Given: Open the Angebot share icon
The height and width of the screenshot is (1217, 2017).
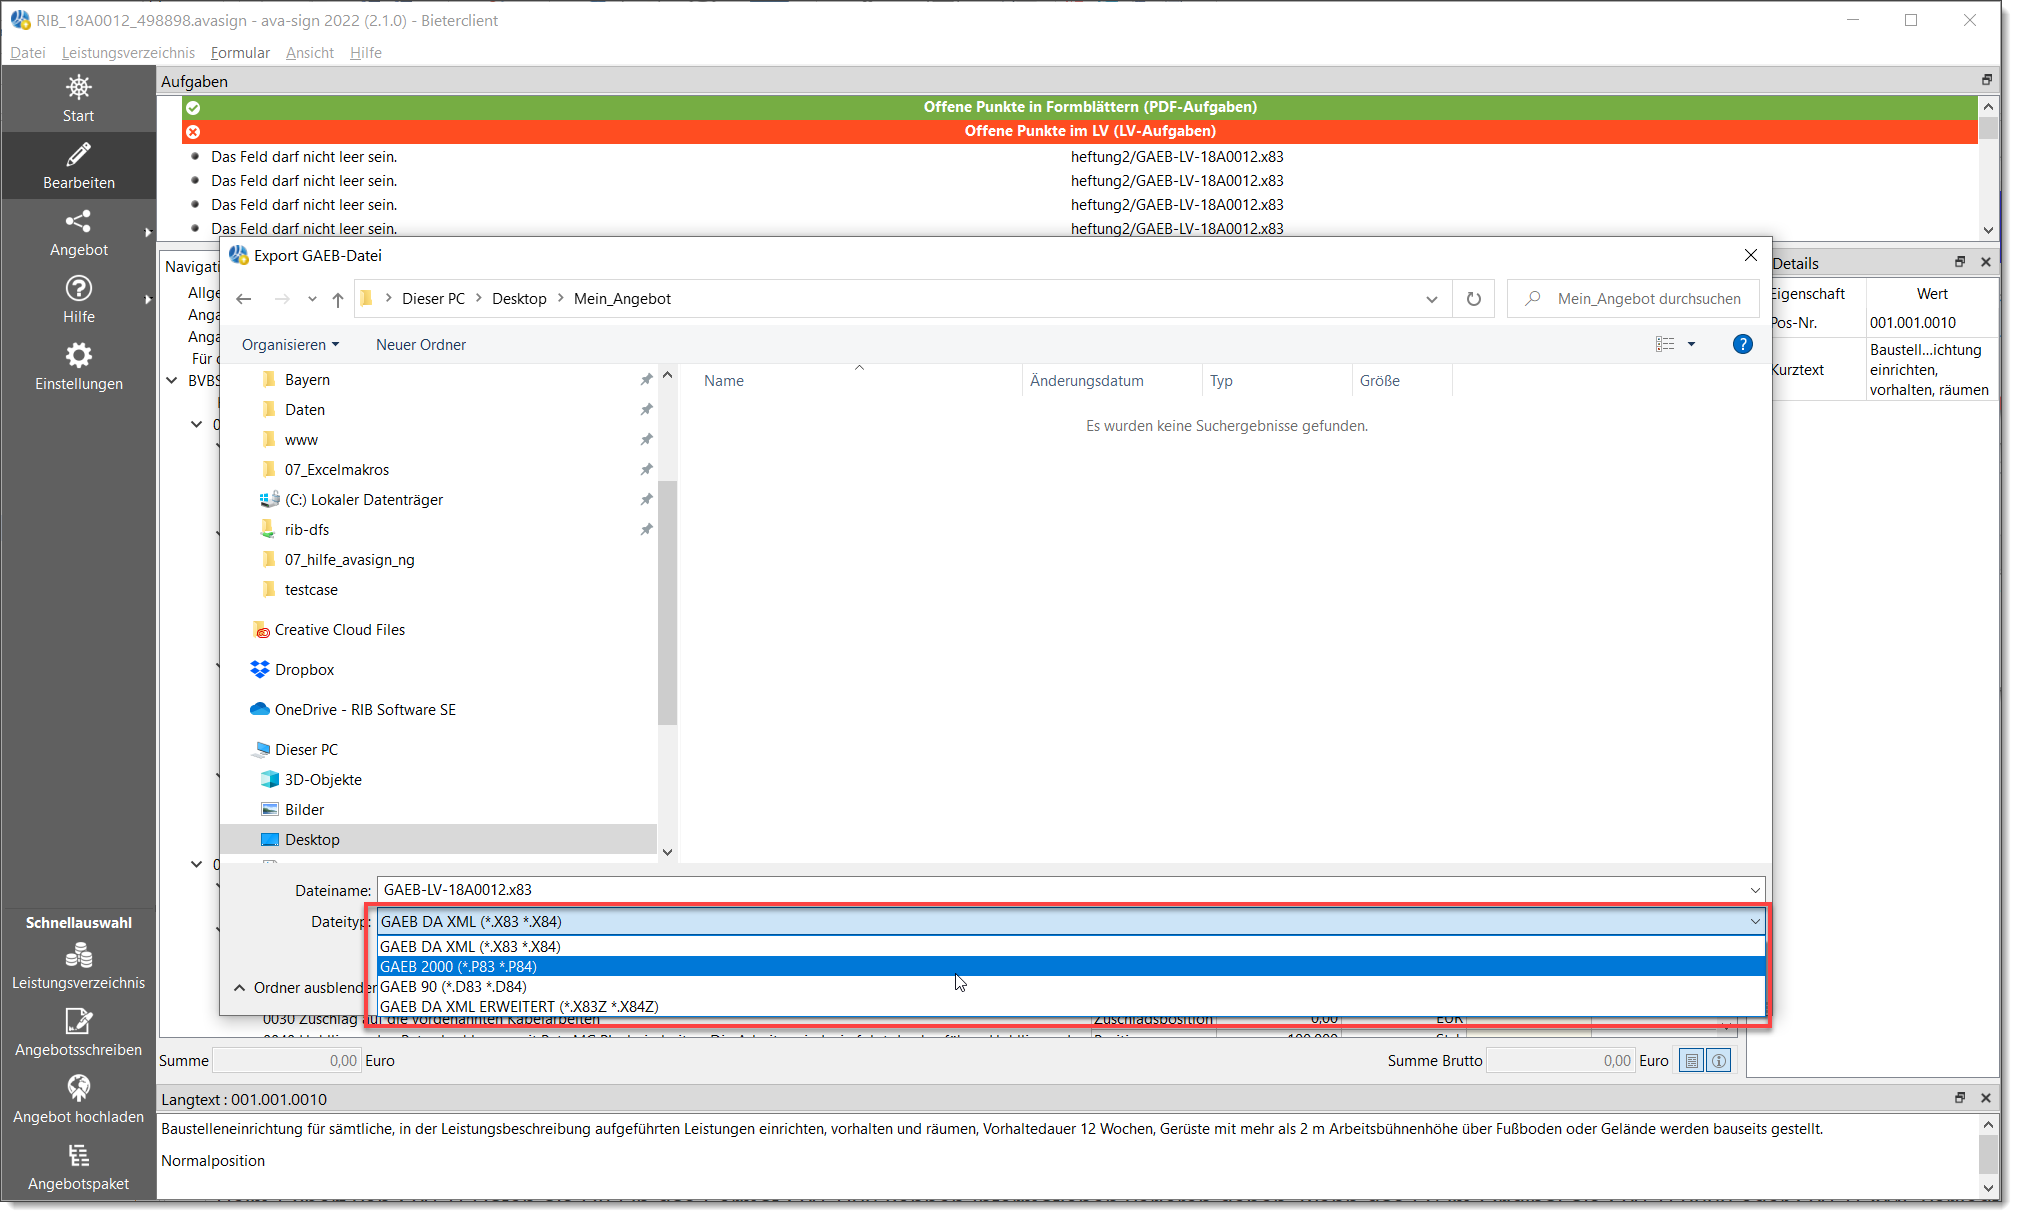Looking at the screenshot, I should (78, 221).
